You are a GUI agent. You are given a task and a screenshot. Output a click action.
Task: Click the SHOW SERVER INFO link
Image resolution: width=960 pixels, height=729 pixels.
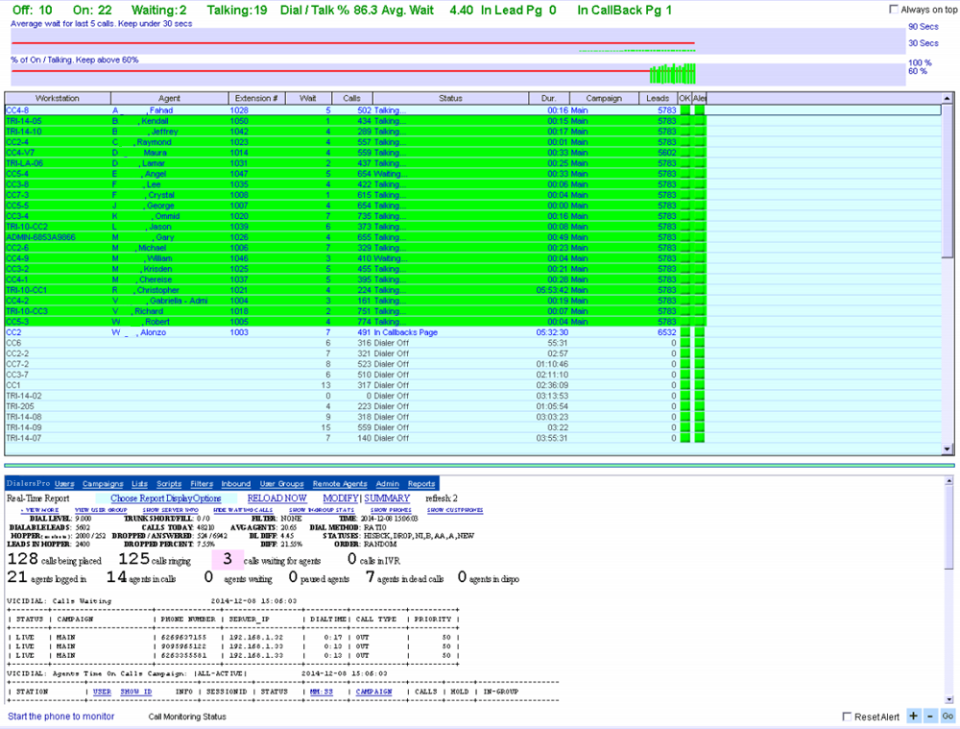tap(171, 510)
